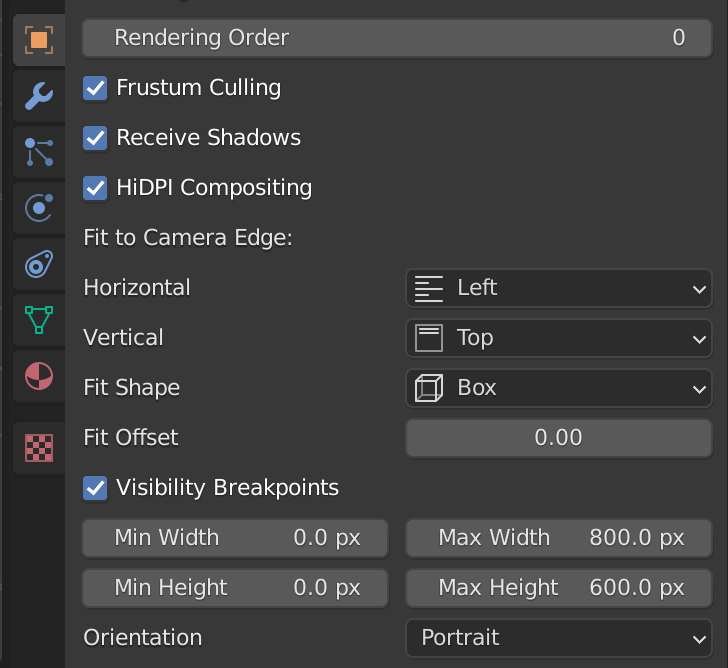Turn off Visibility Breakpoints
Viewport: 728px width, 668px height.
95,488
